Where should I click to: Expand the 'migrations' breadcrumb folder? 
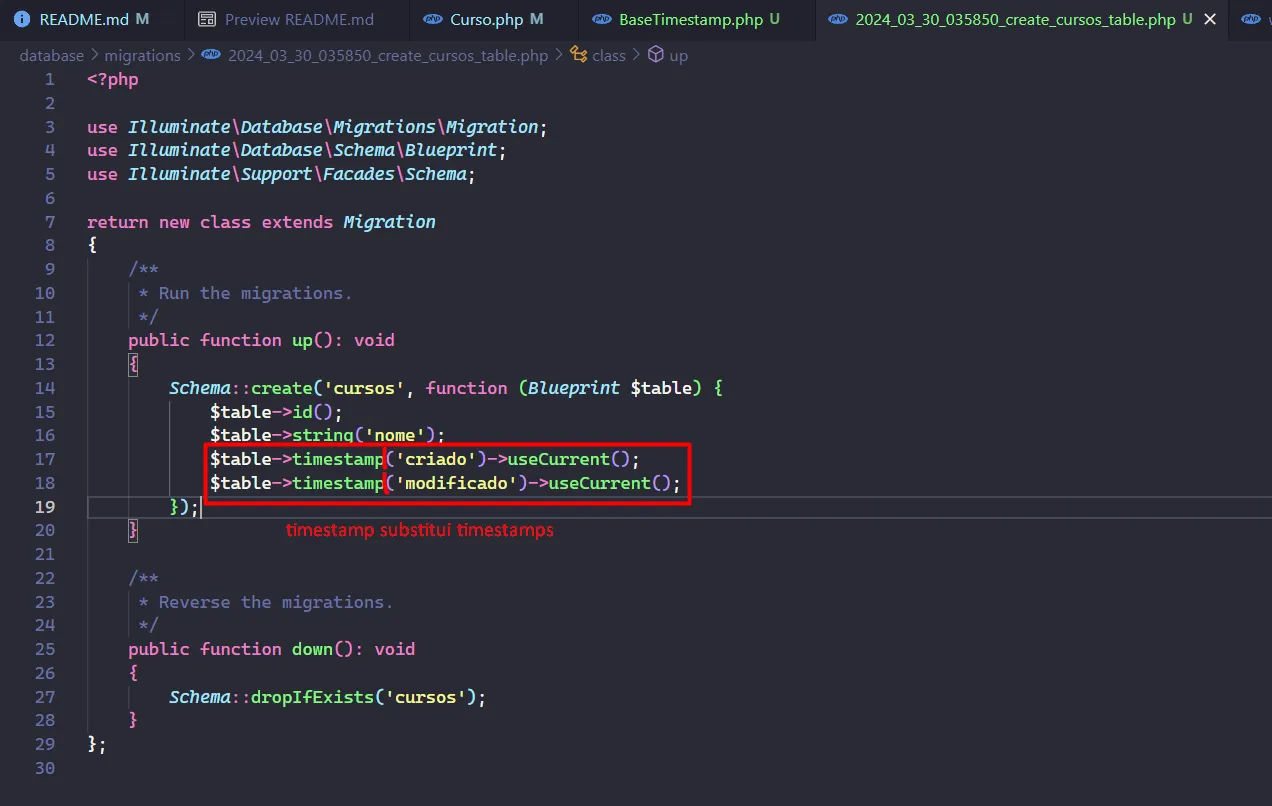tap(142, 56)
